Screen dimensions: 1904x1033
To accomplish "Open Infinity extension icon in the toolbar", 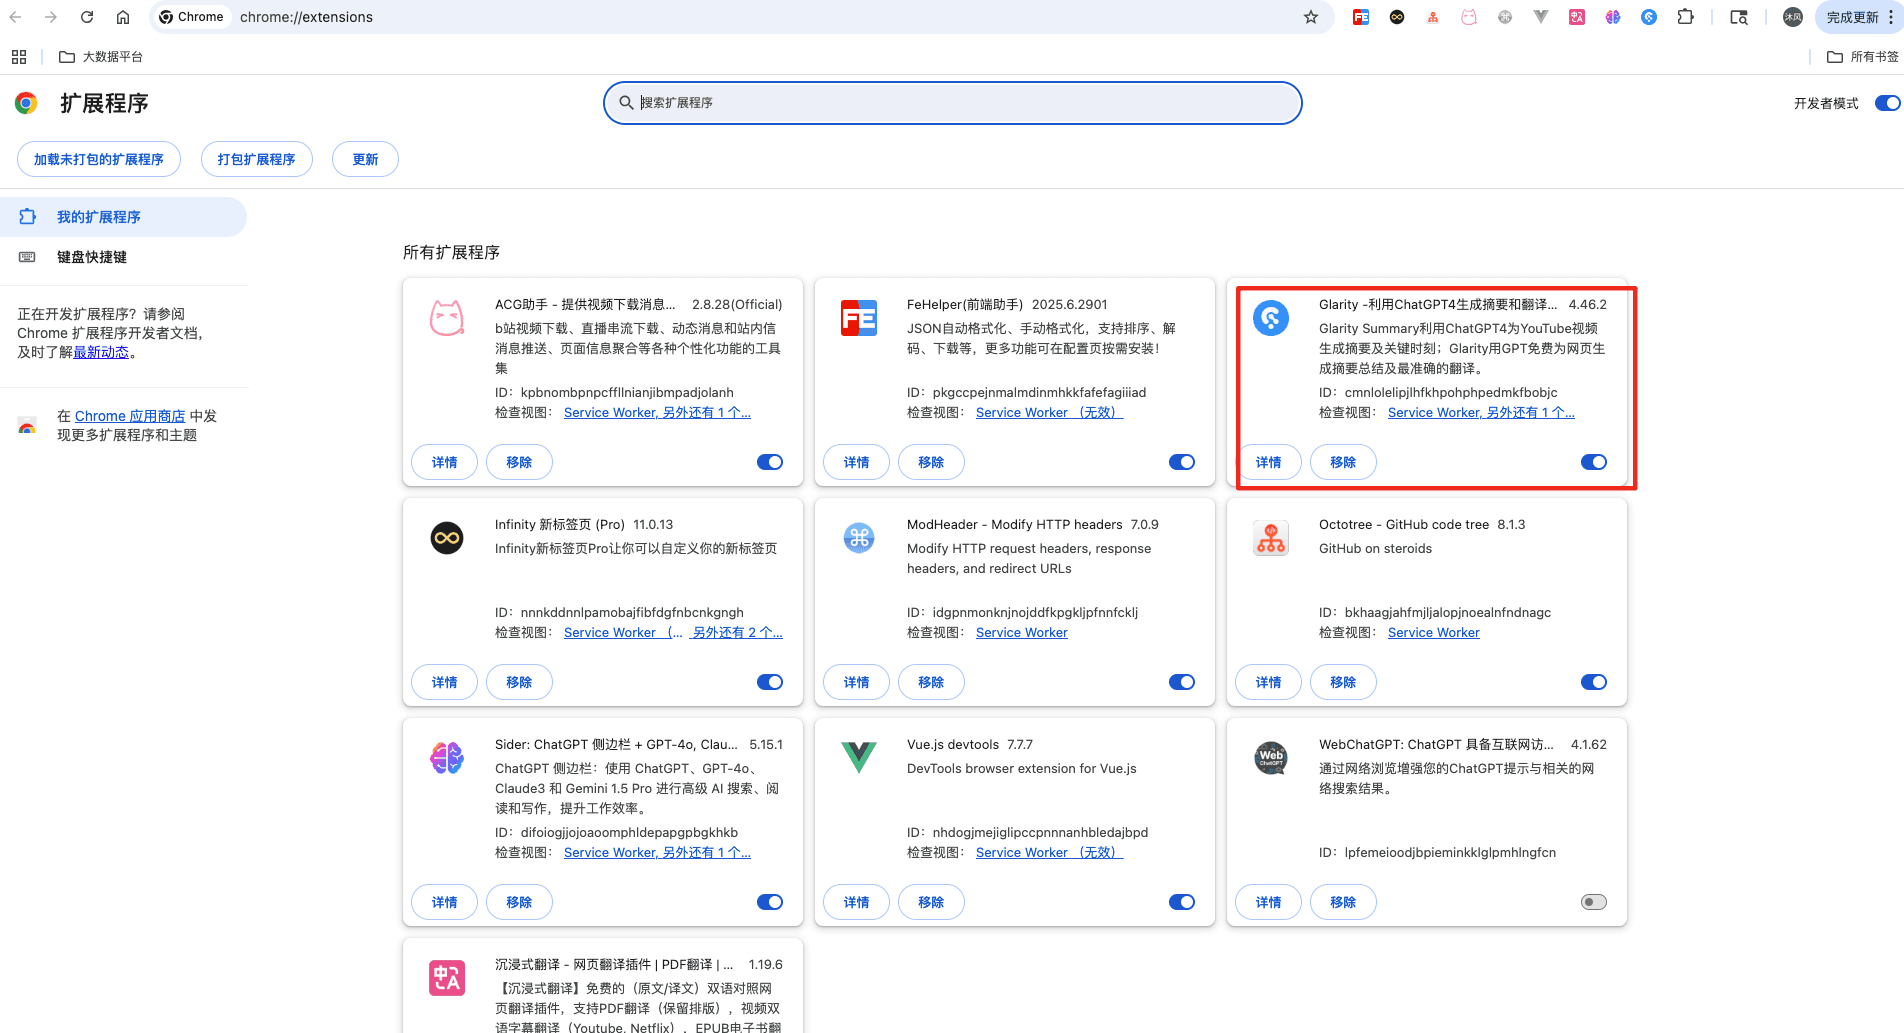I will (x=1397, y=17).
